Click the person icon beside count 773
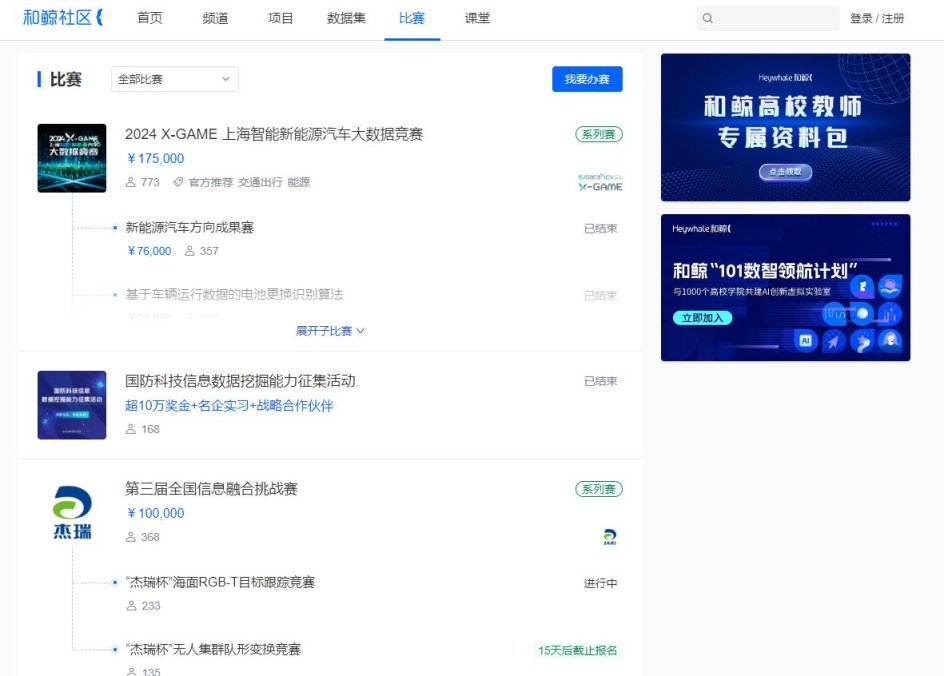The height and width of the screenshot is (676, 944). [130, 182]
